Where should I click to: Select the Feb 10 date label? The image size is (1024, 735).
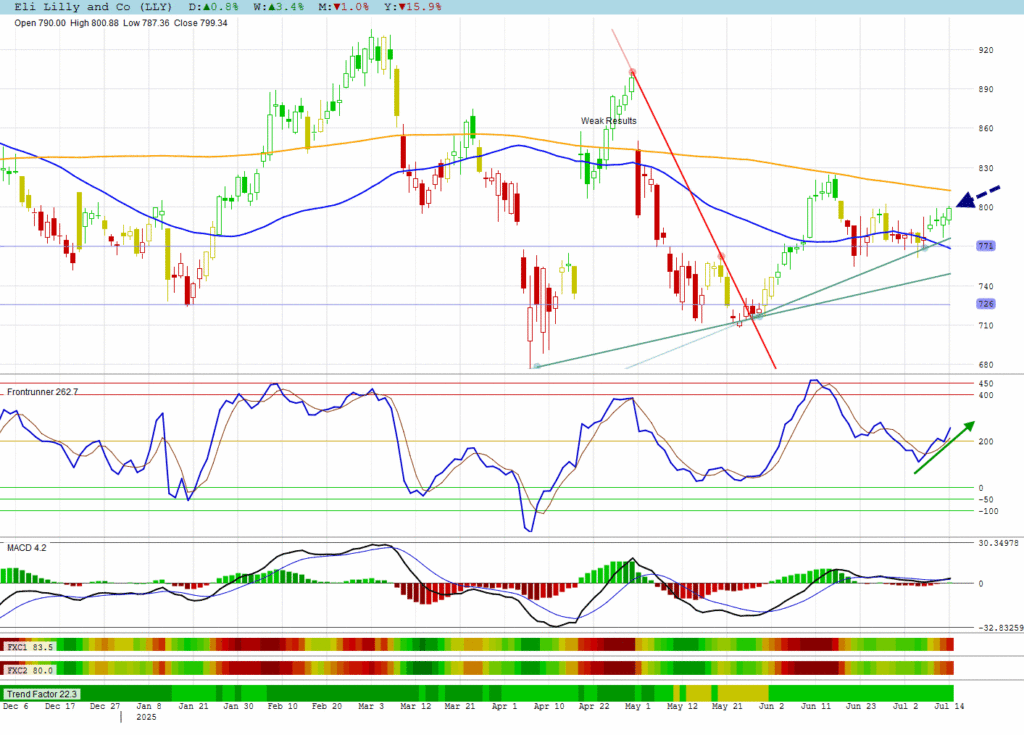(282, 706)
